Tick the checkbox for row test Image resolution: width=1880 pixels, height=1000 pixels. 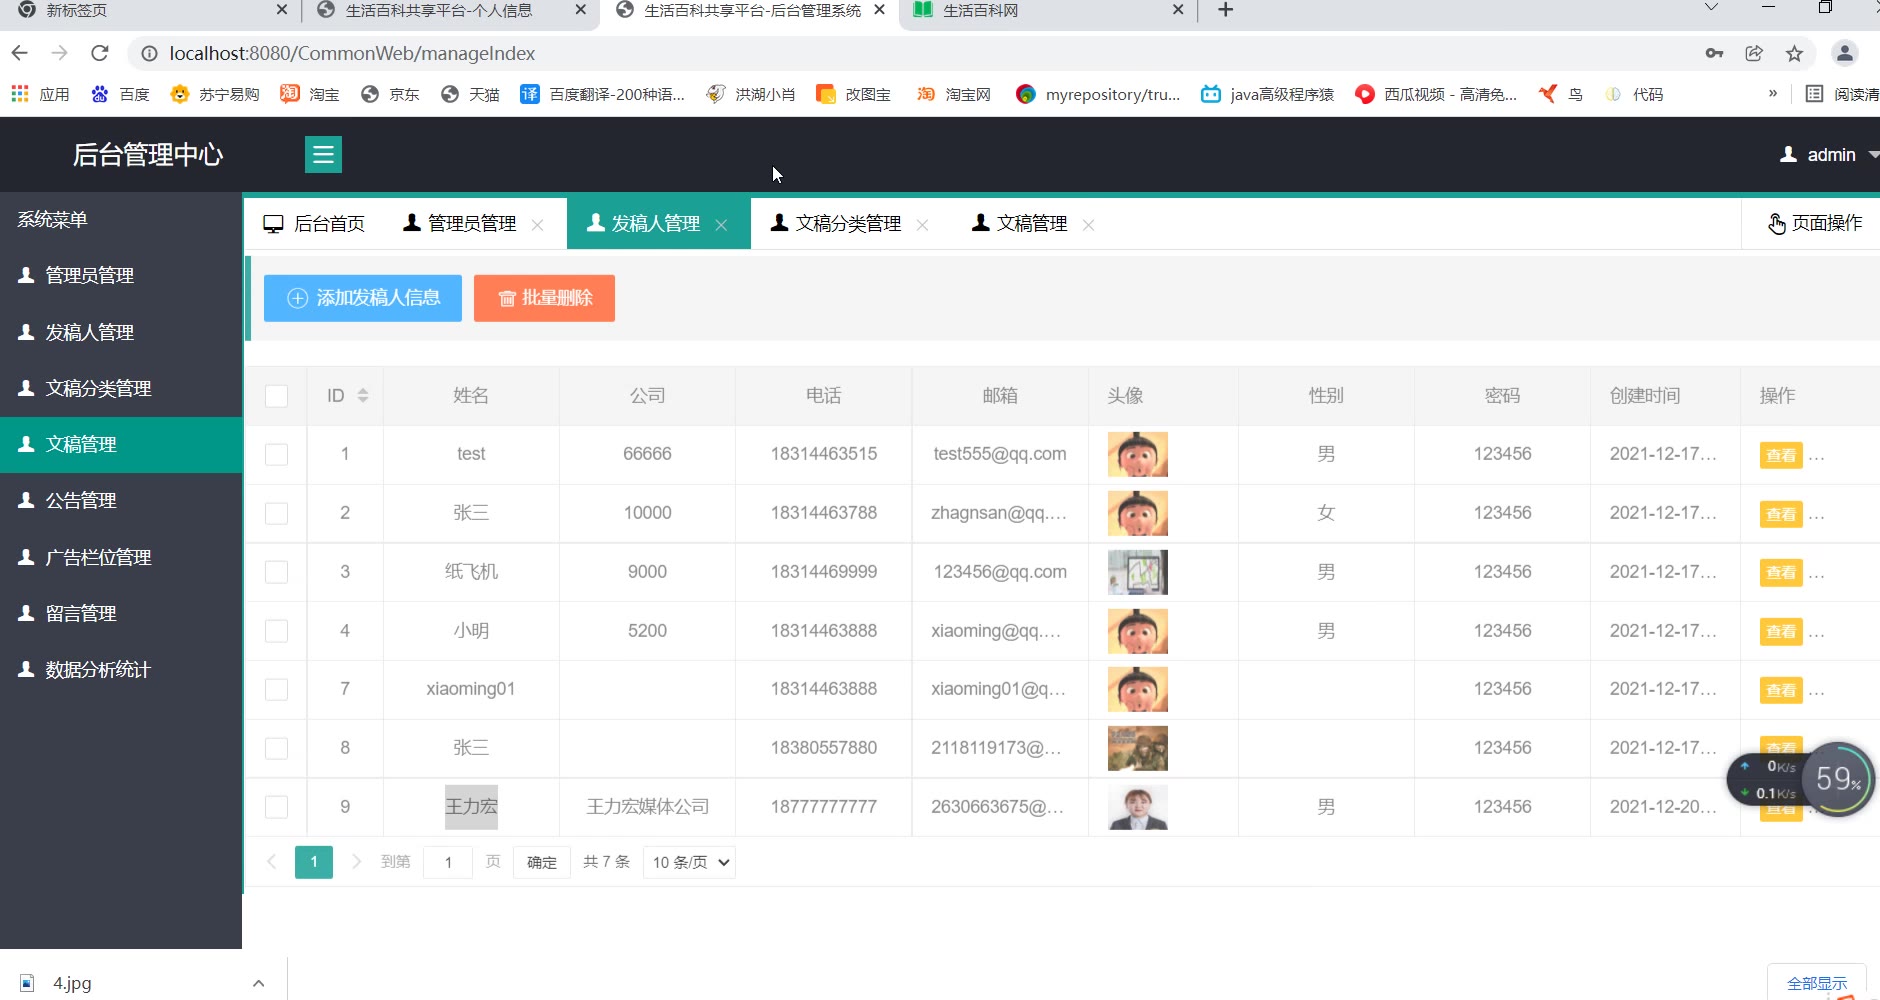[277, 455]
